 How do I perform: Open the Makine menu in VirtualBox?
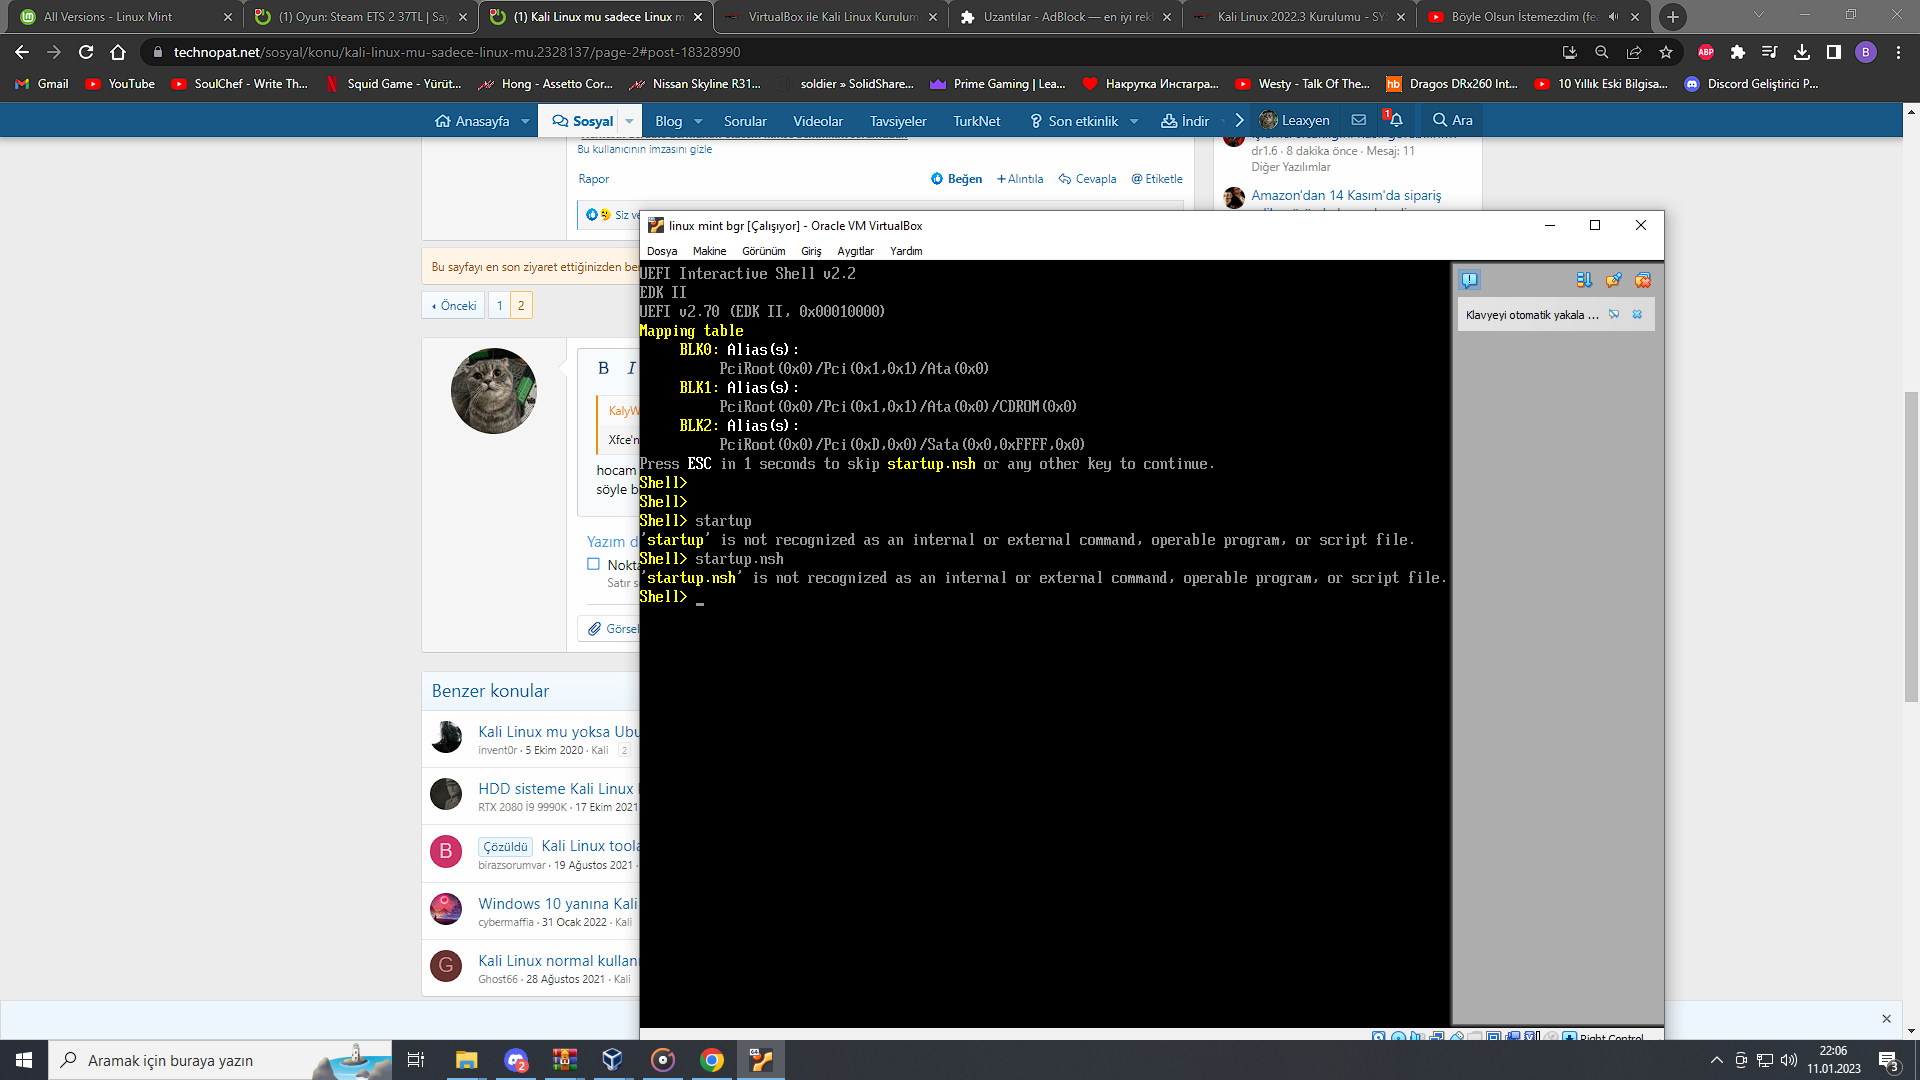coord(709,251)
